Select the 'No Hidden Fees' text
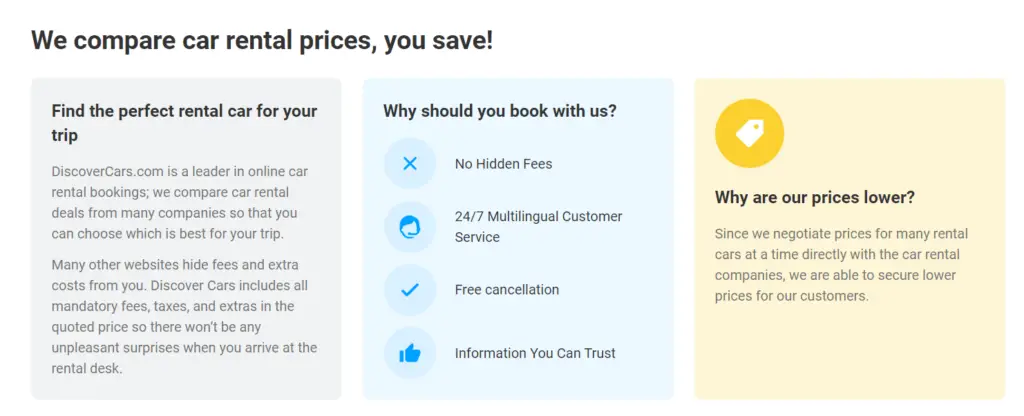Screen dimensions: 1024x416 coord(504,164)
